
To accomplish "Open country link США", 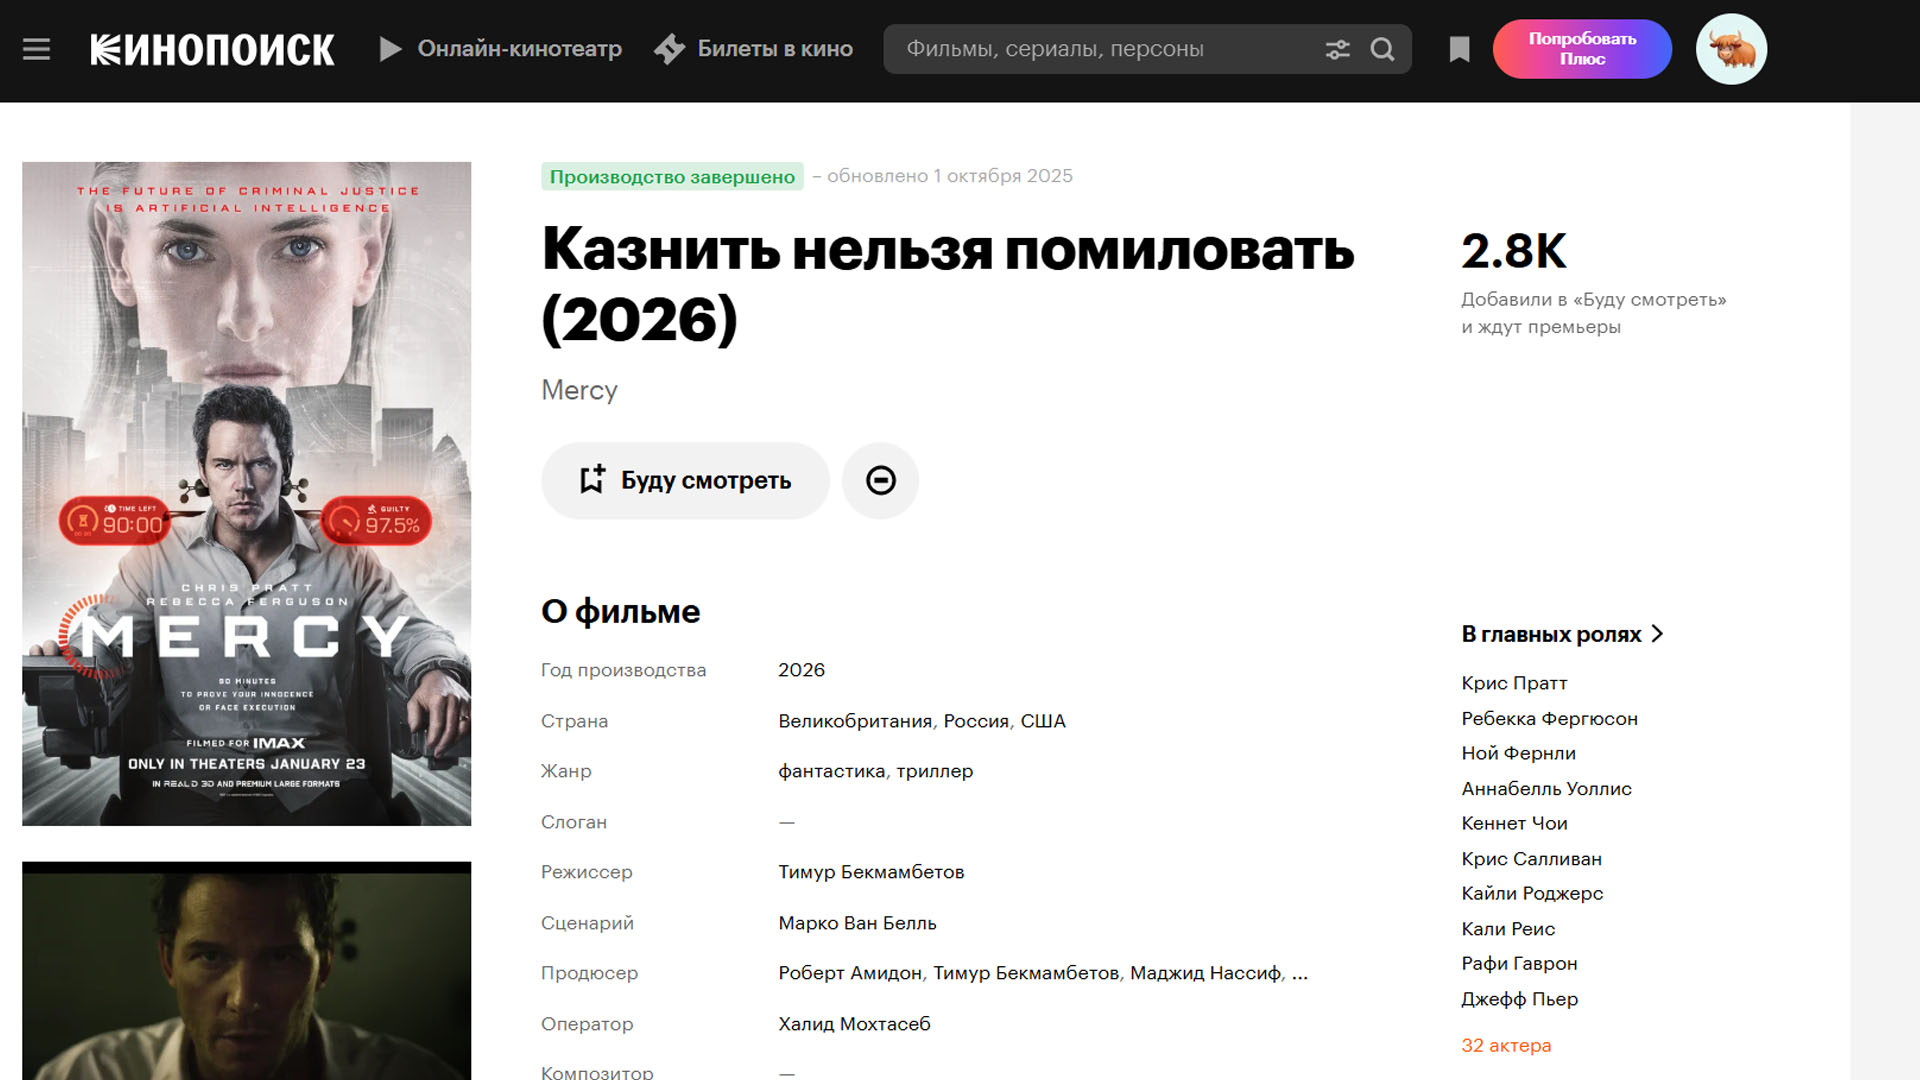I will 1043,721.
